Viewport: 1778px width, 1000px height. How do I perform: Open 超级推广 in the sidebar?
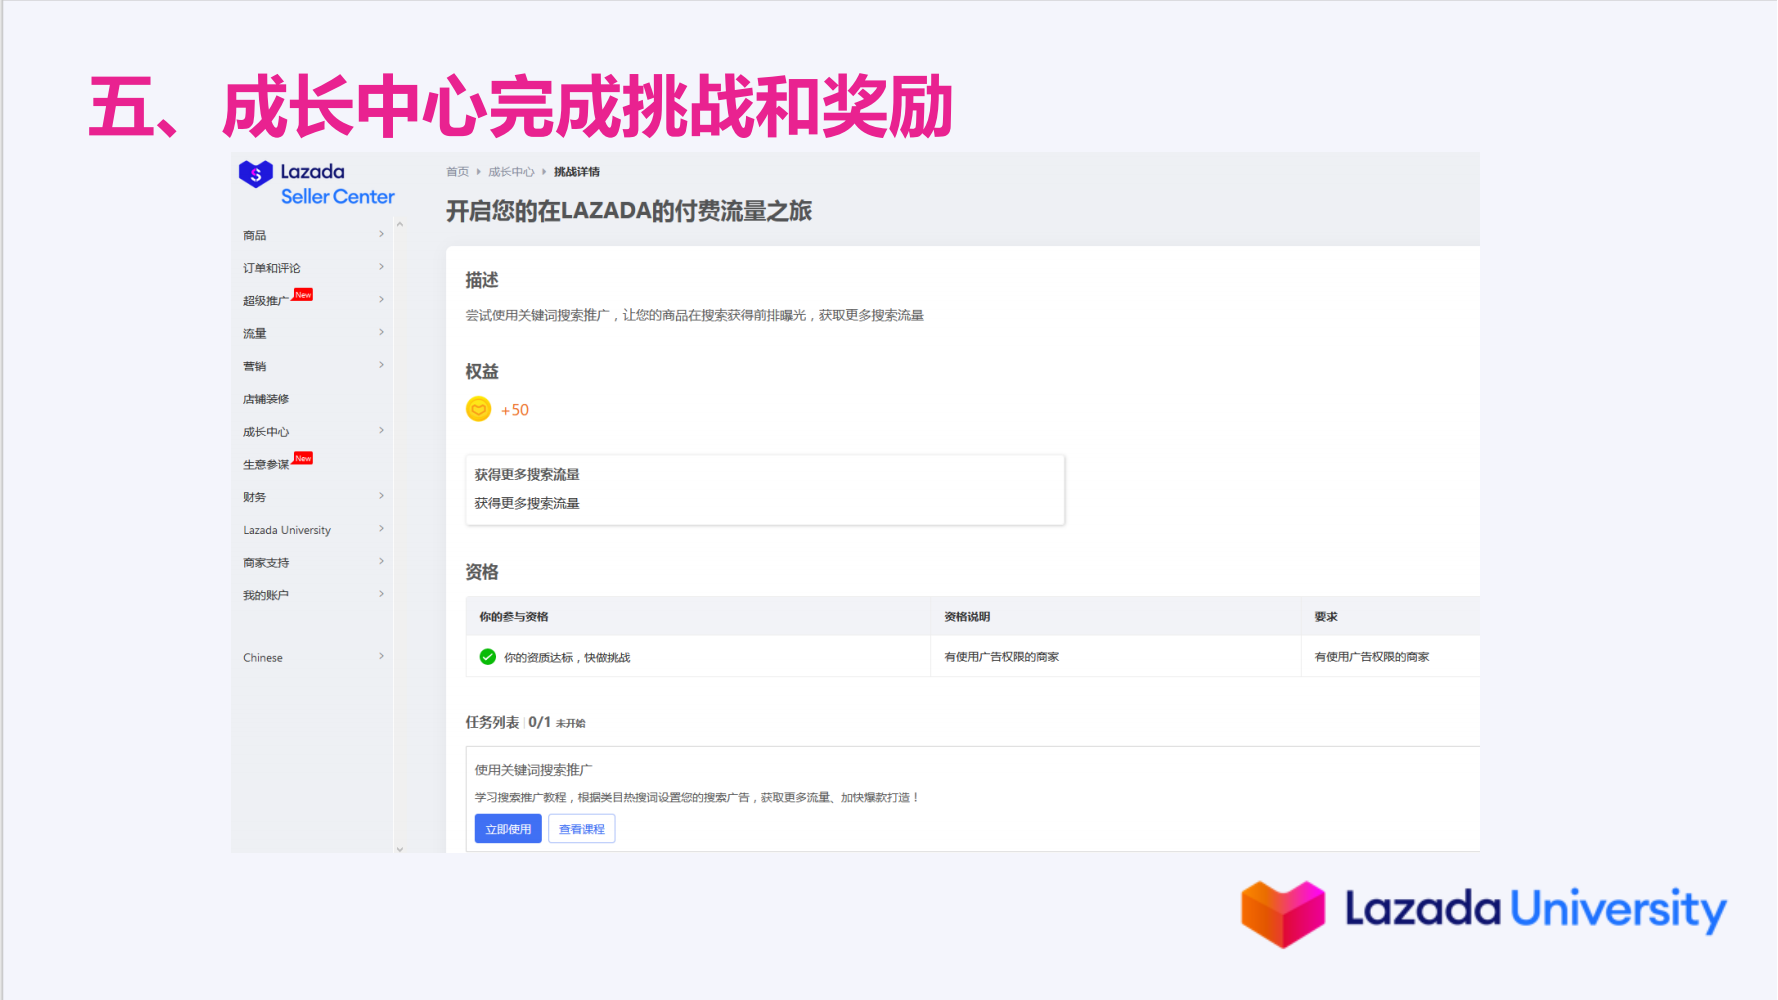pos(266,301)
